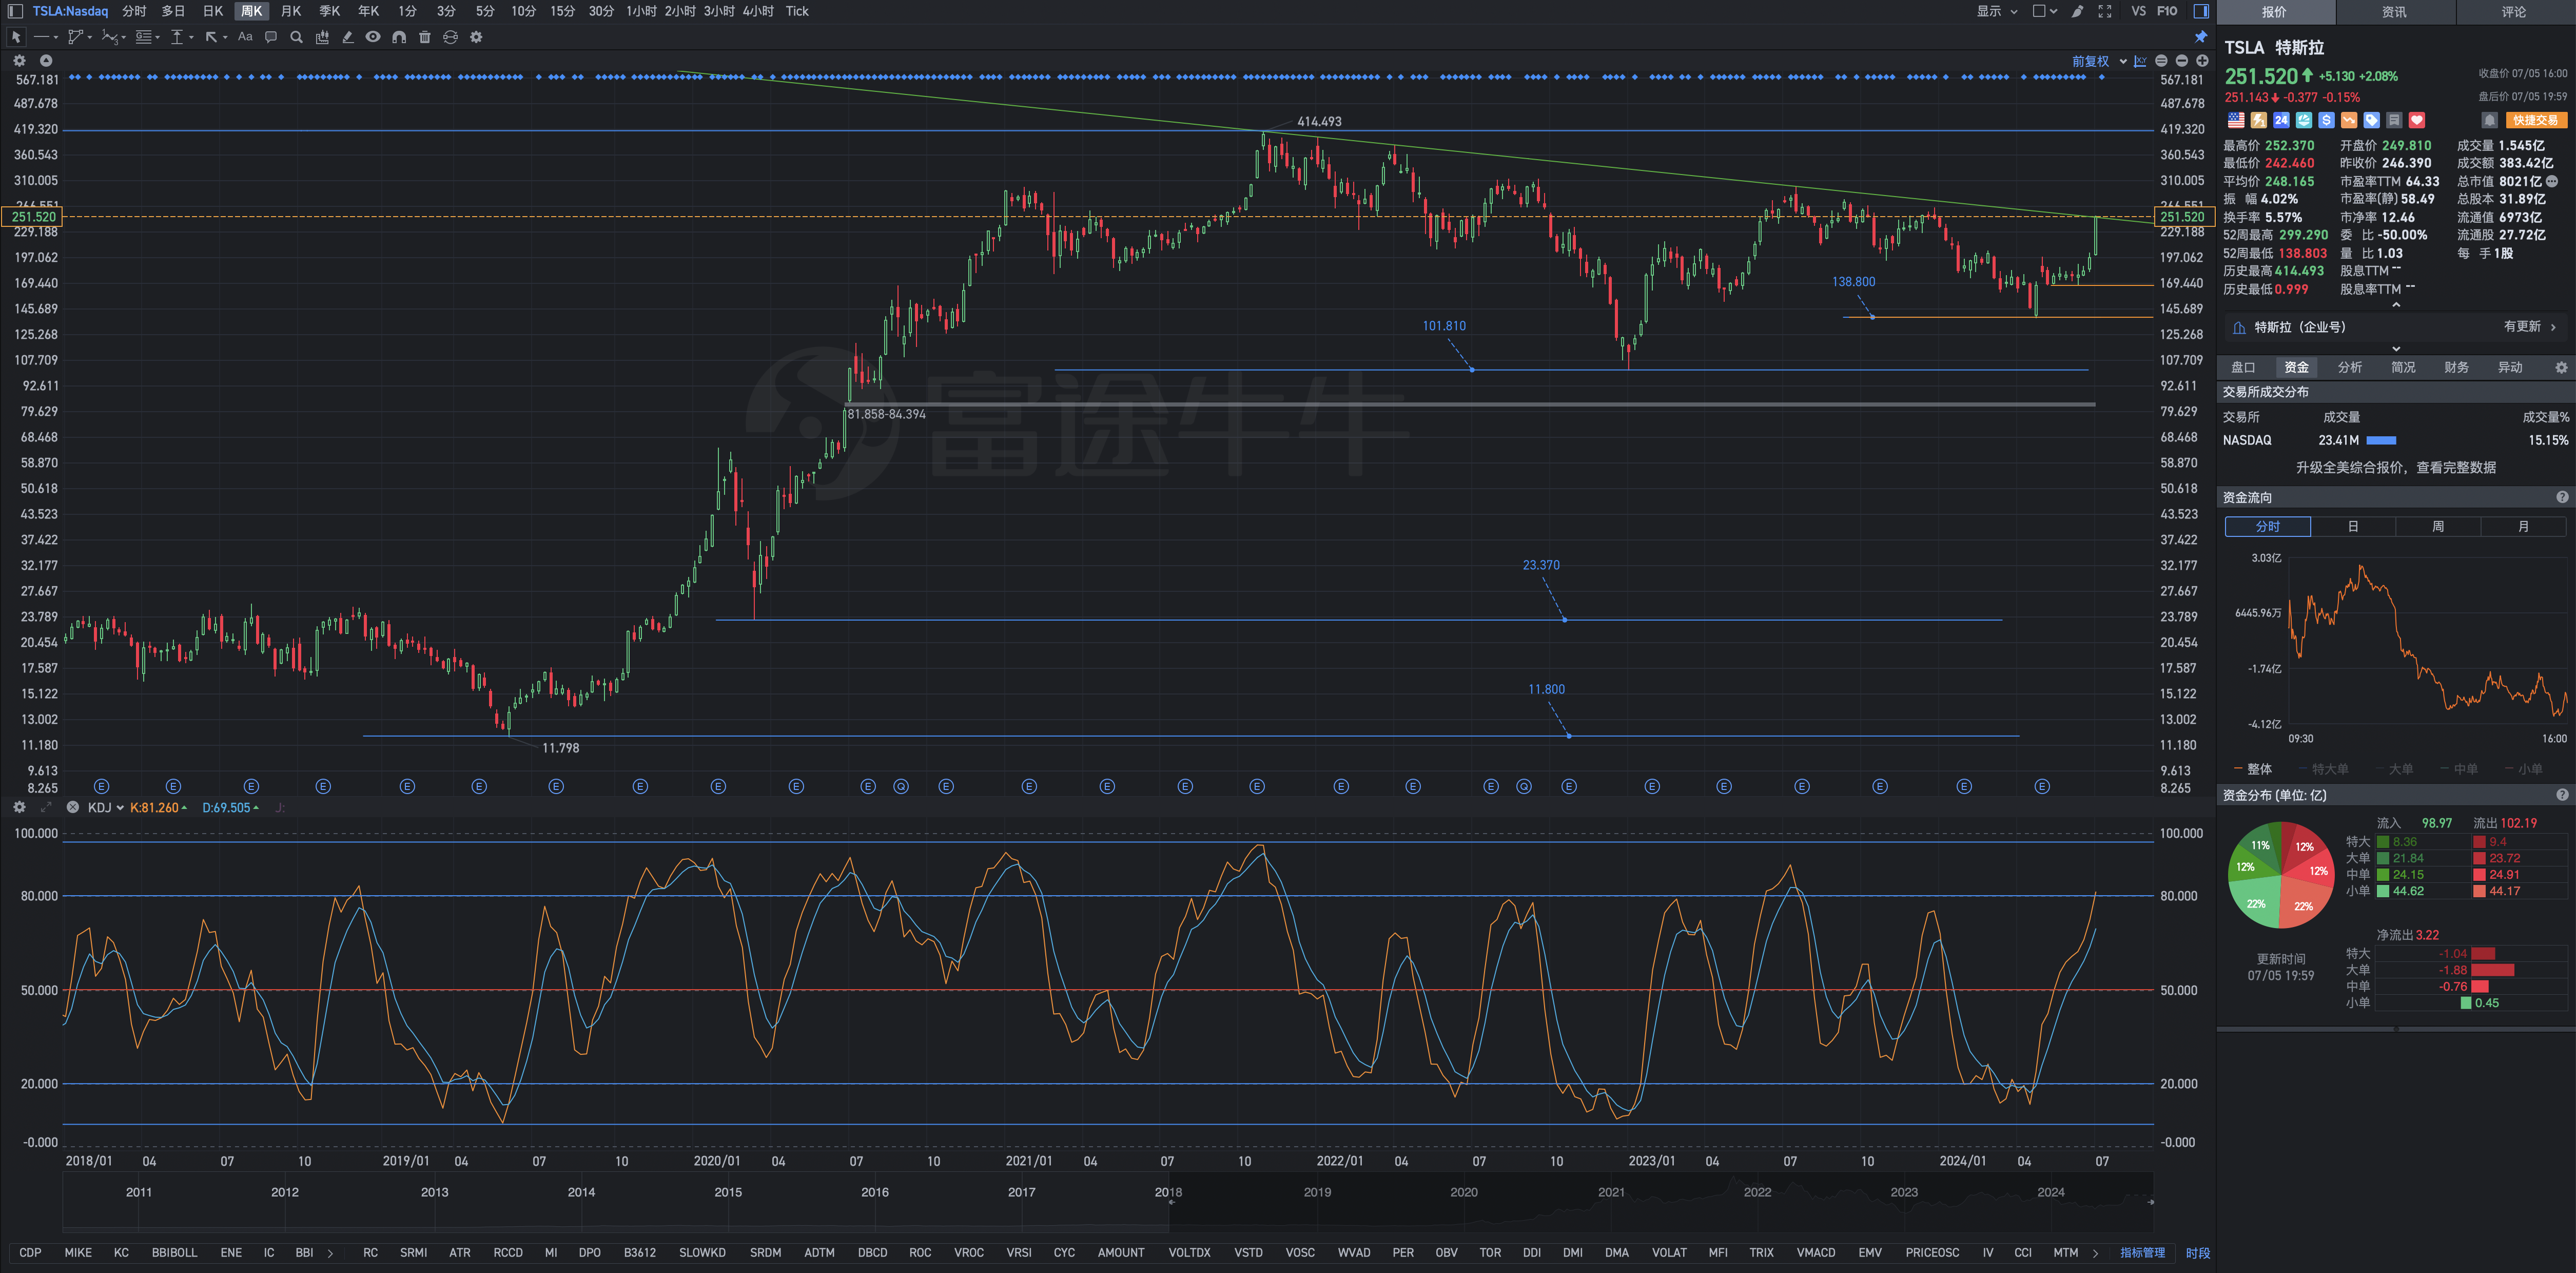Select 月 period in fund flow

2523,526
